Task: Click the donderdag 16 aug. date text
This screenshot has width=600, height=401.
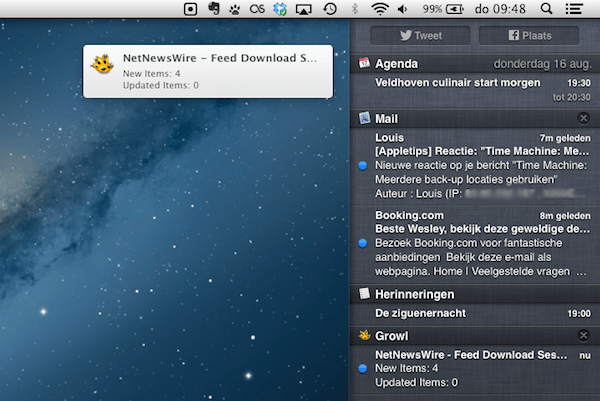Action: click(x=543, y=64)
